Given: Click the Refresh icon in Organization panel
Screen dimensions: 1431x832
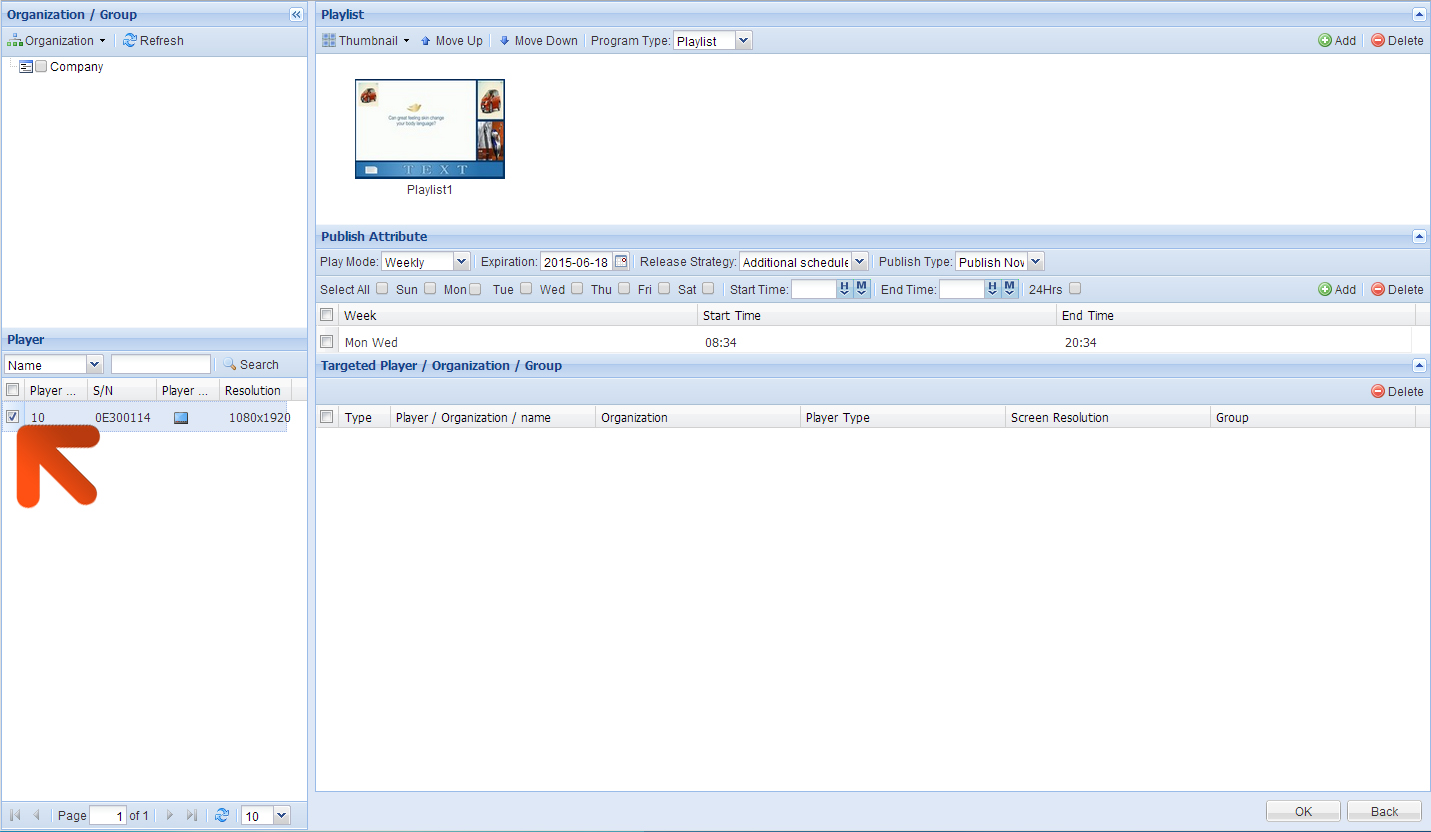Looking at the screenshot, I should coord(130,41).
